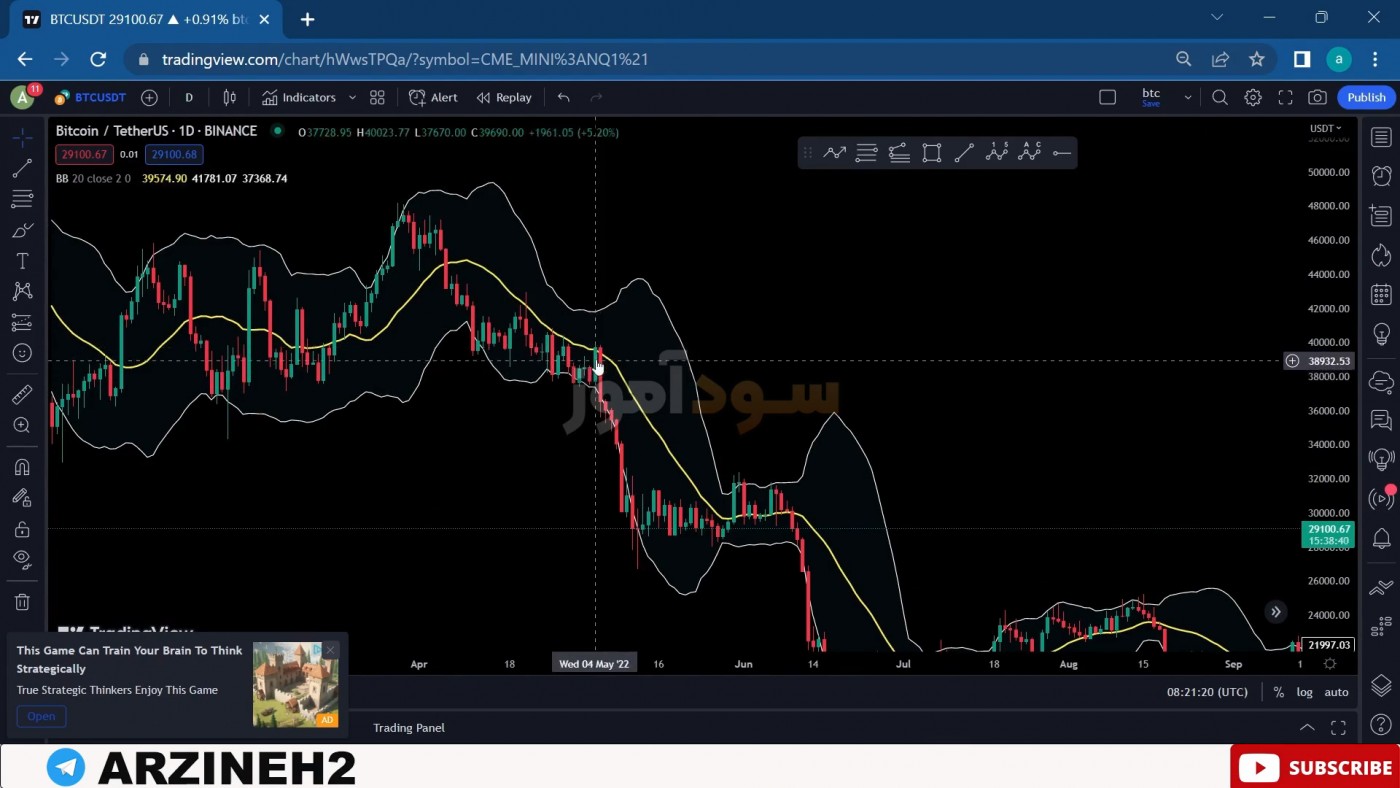This screenshot has height=788, width=1400.
Task: Expand the Chrome tab search chevron
Action: pos(1217,17)
